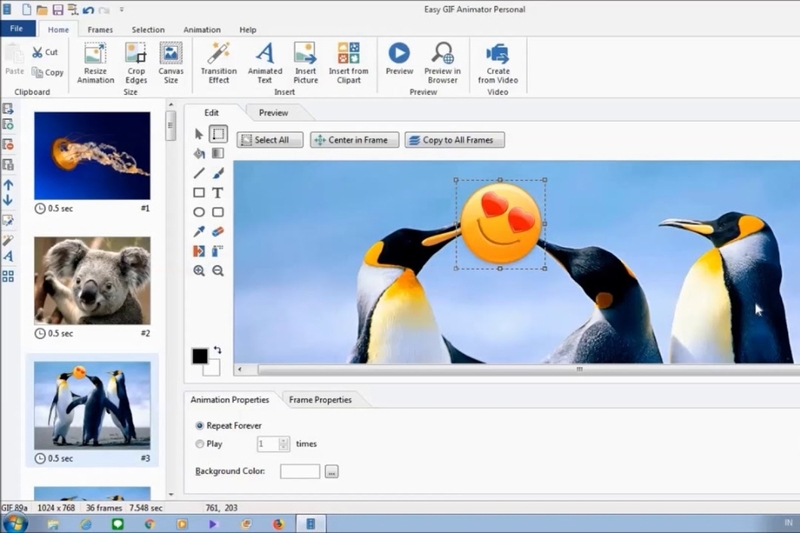Switch to the Frames ribbon tab
Viewport: 800px width, 533px height.
(x=100, y=30)
